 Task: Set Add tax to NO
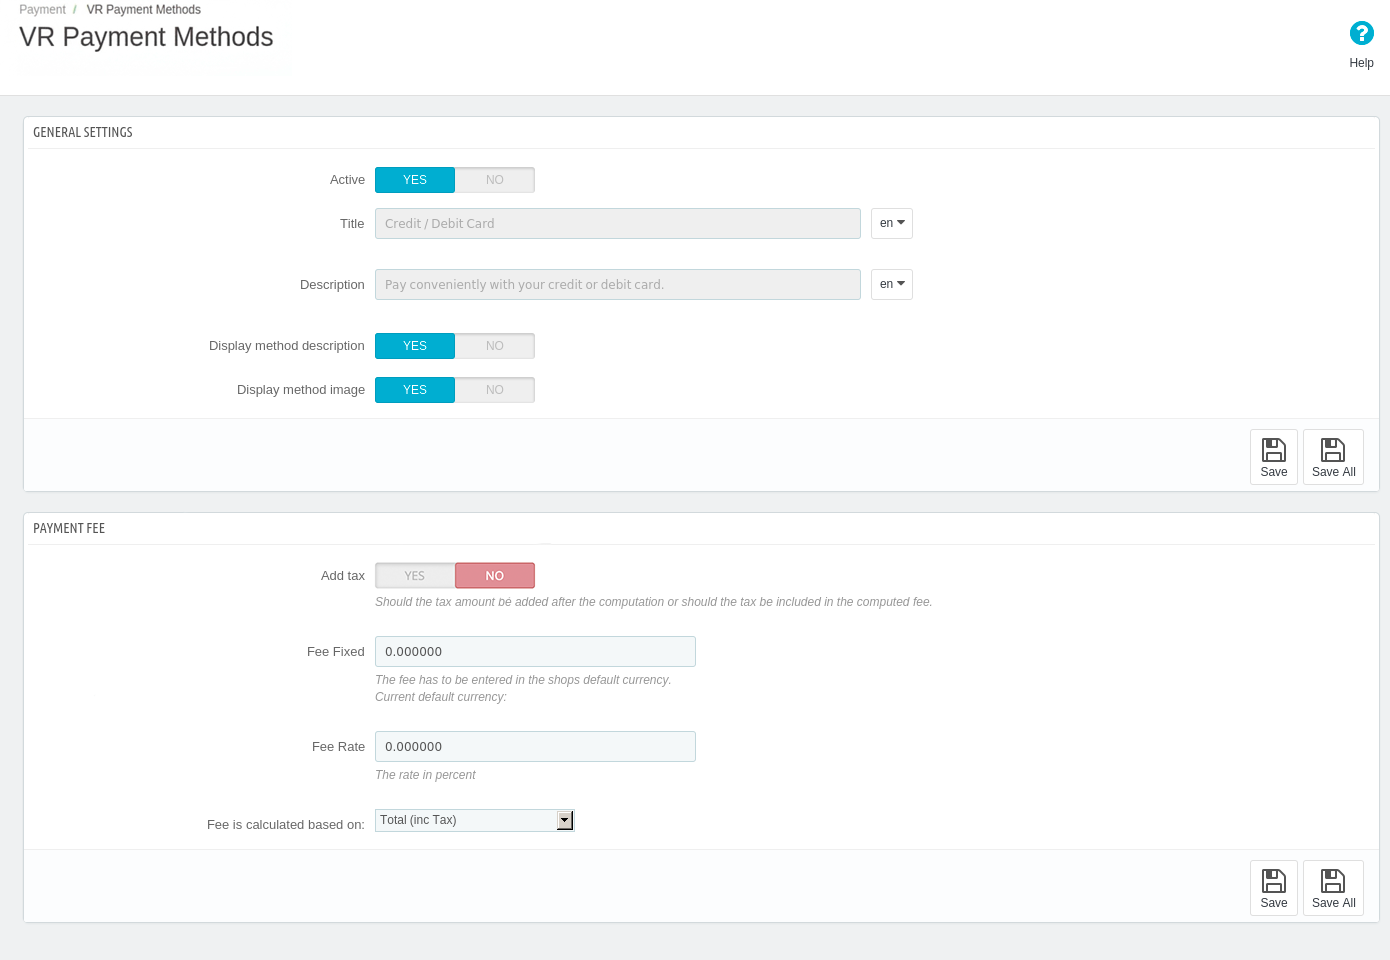click(x=495, y=576)
